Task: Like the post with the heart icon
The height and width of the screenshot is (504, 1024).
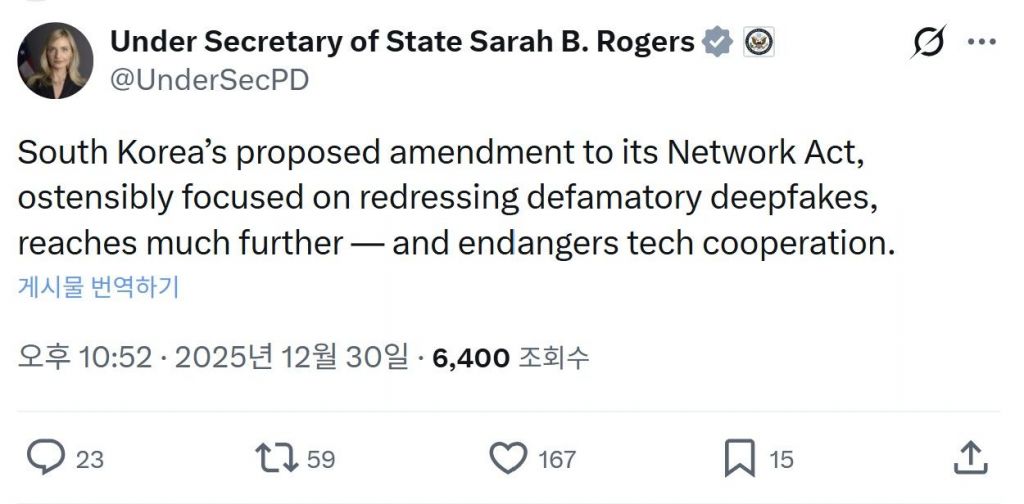Action: [508, 459]
